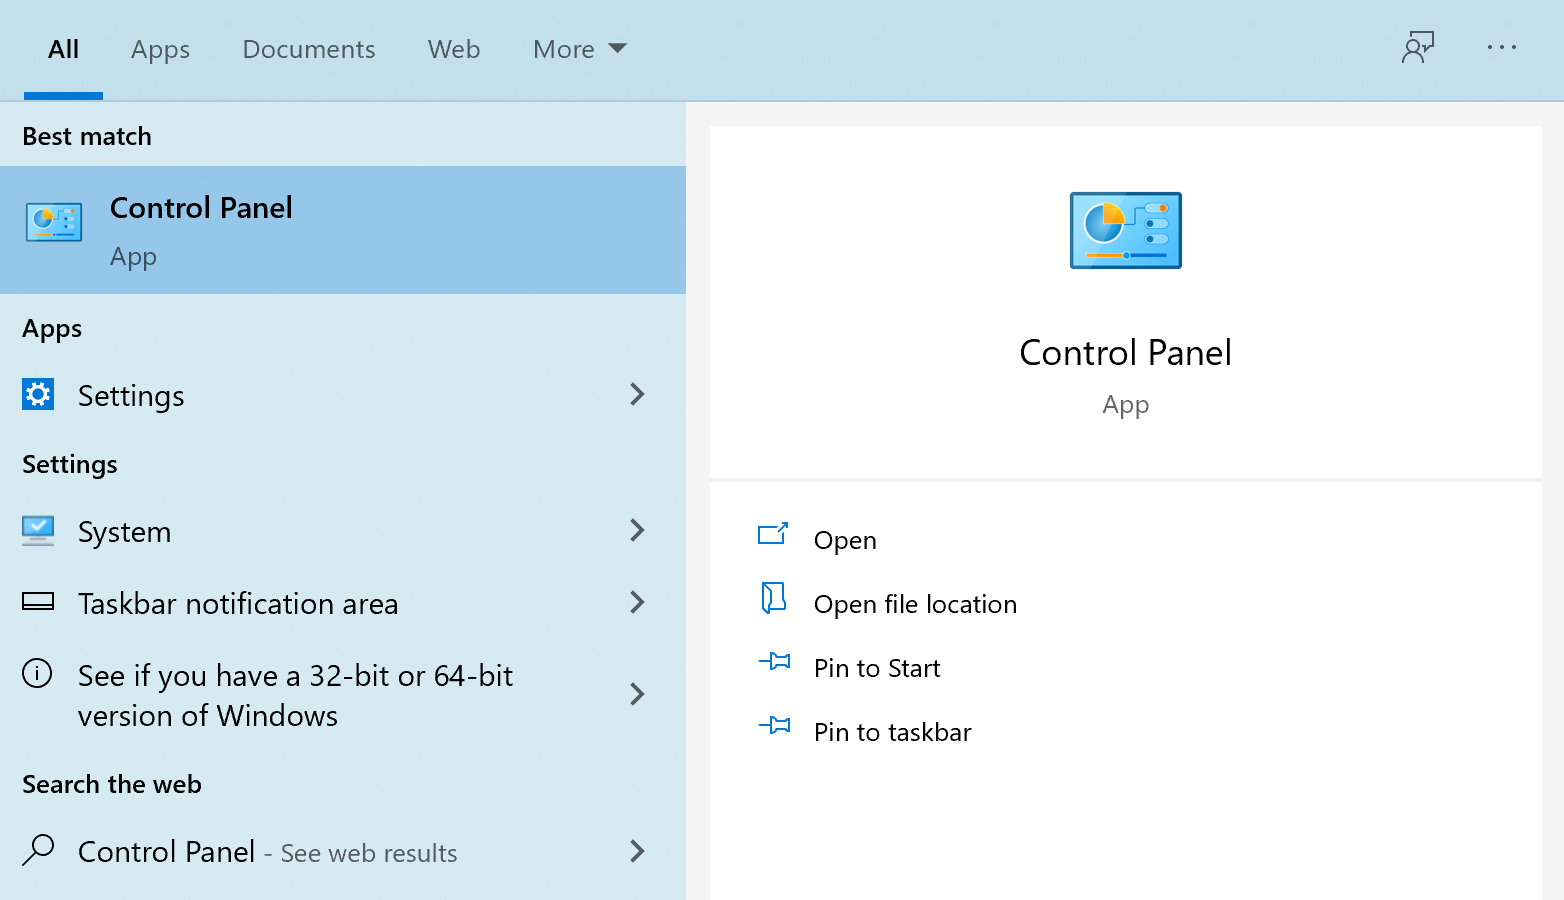Open the three-dot options menu
The height and width of the screenshot is (900, 1564).
pos(1502,47)
